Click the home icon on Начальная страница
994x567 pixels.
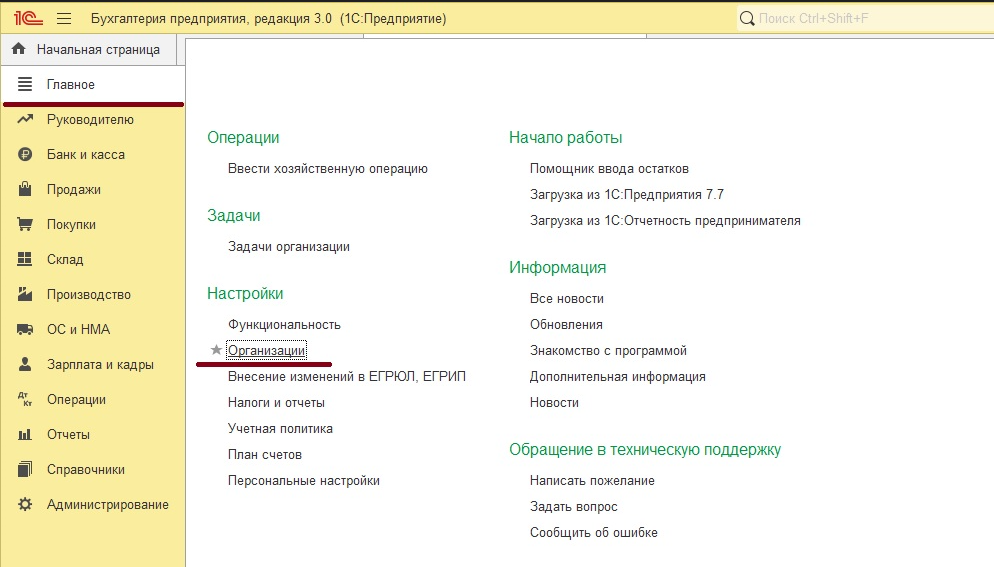click(19, 49)
